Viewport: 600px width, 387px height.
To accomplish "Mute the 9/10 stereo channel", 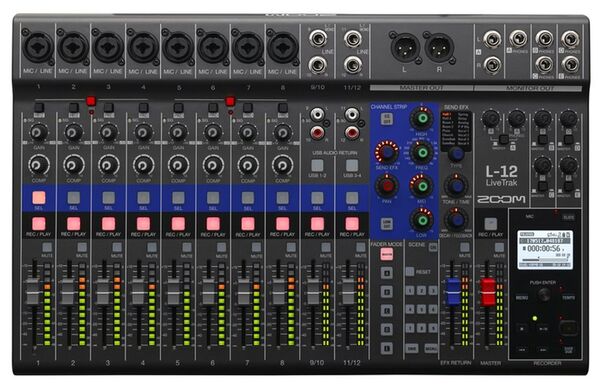I will pos(326,247).
